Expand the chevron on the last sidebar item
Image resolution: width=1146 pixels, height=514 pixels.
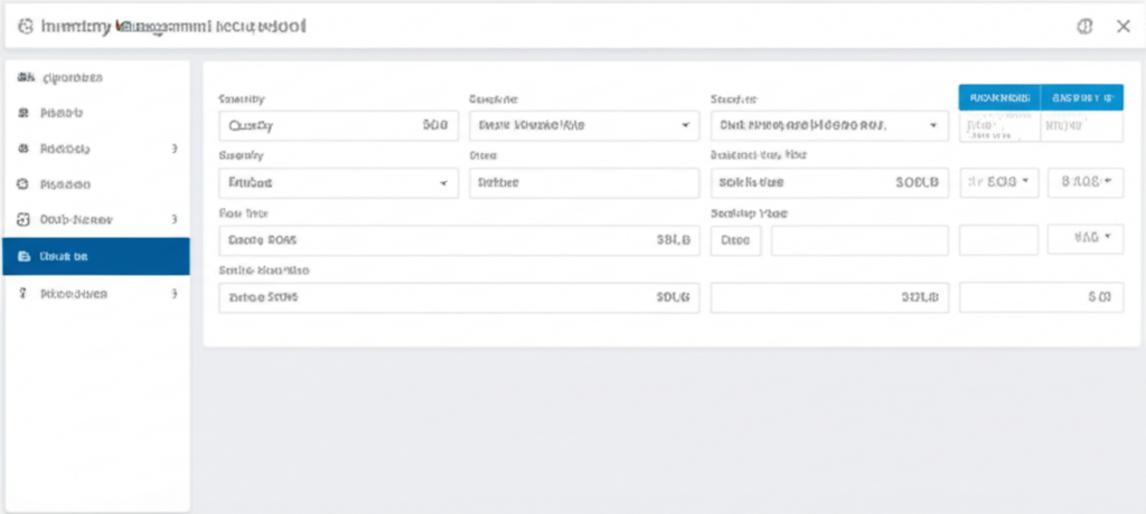(174, 295)
